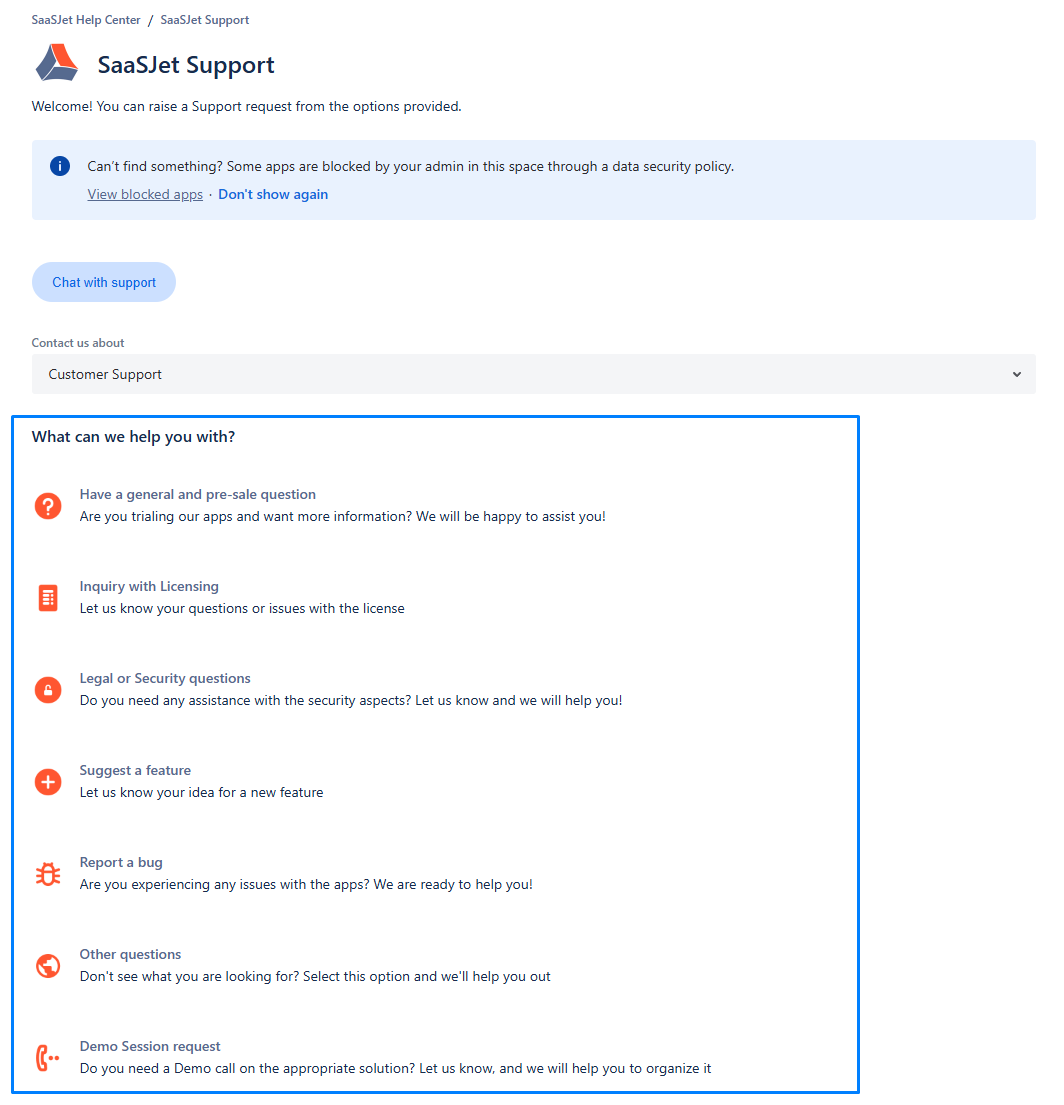
Task: Dismiss banner with Don't show again
Action: point(273,194)
